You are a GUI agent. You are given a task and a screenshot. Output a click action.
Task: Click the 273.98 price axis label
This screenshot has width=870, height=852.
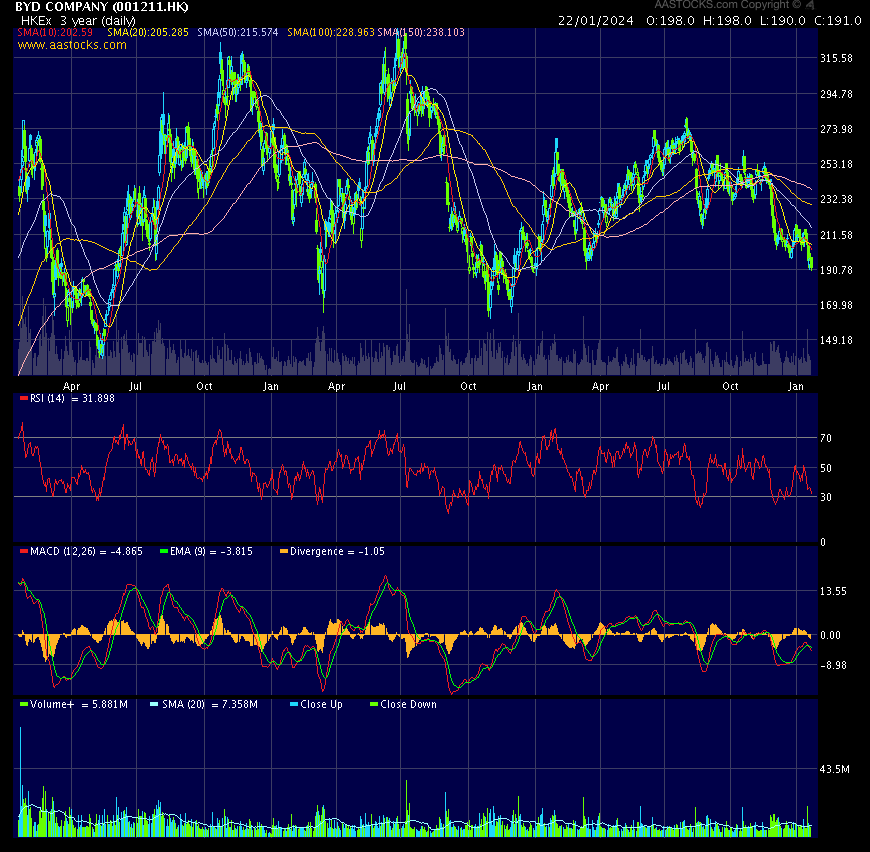[x=836, y=129]
